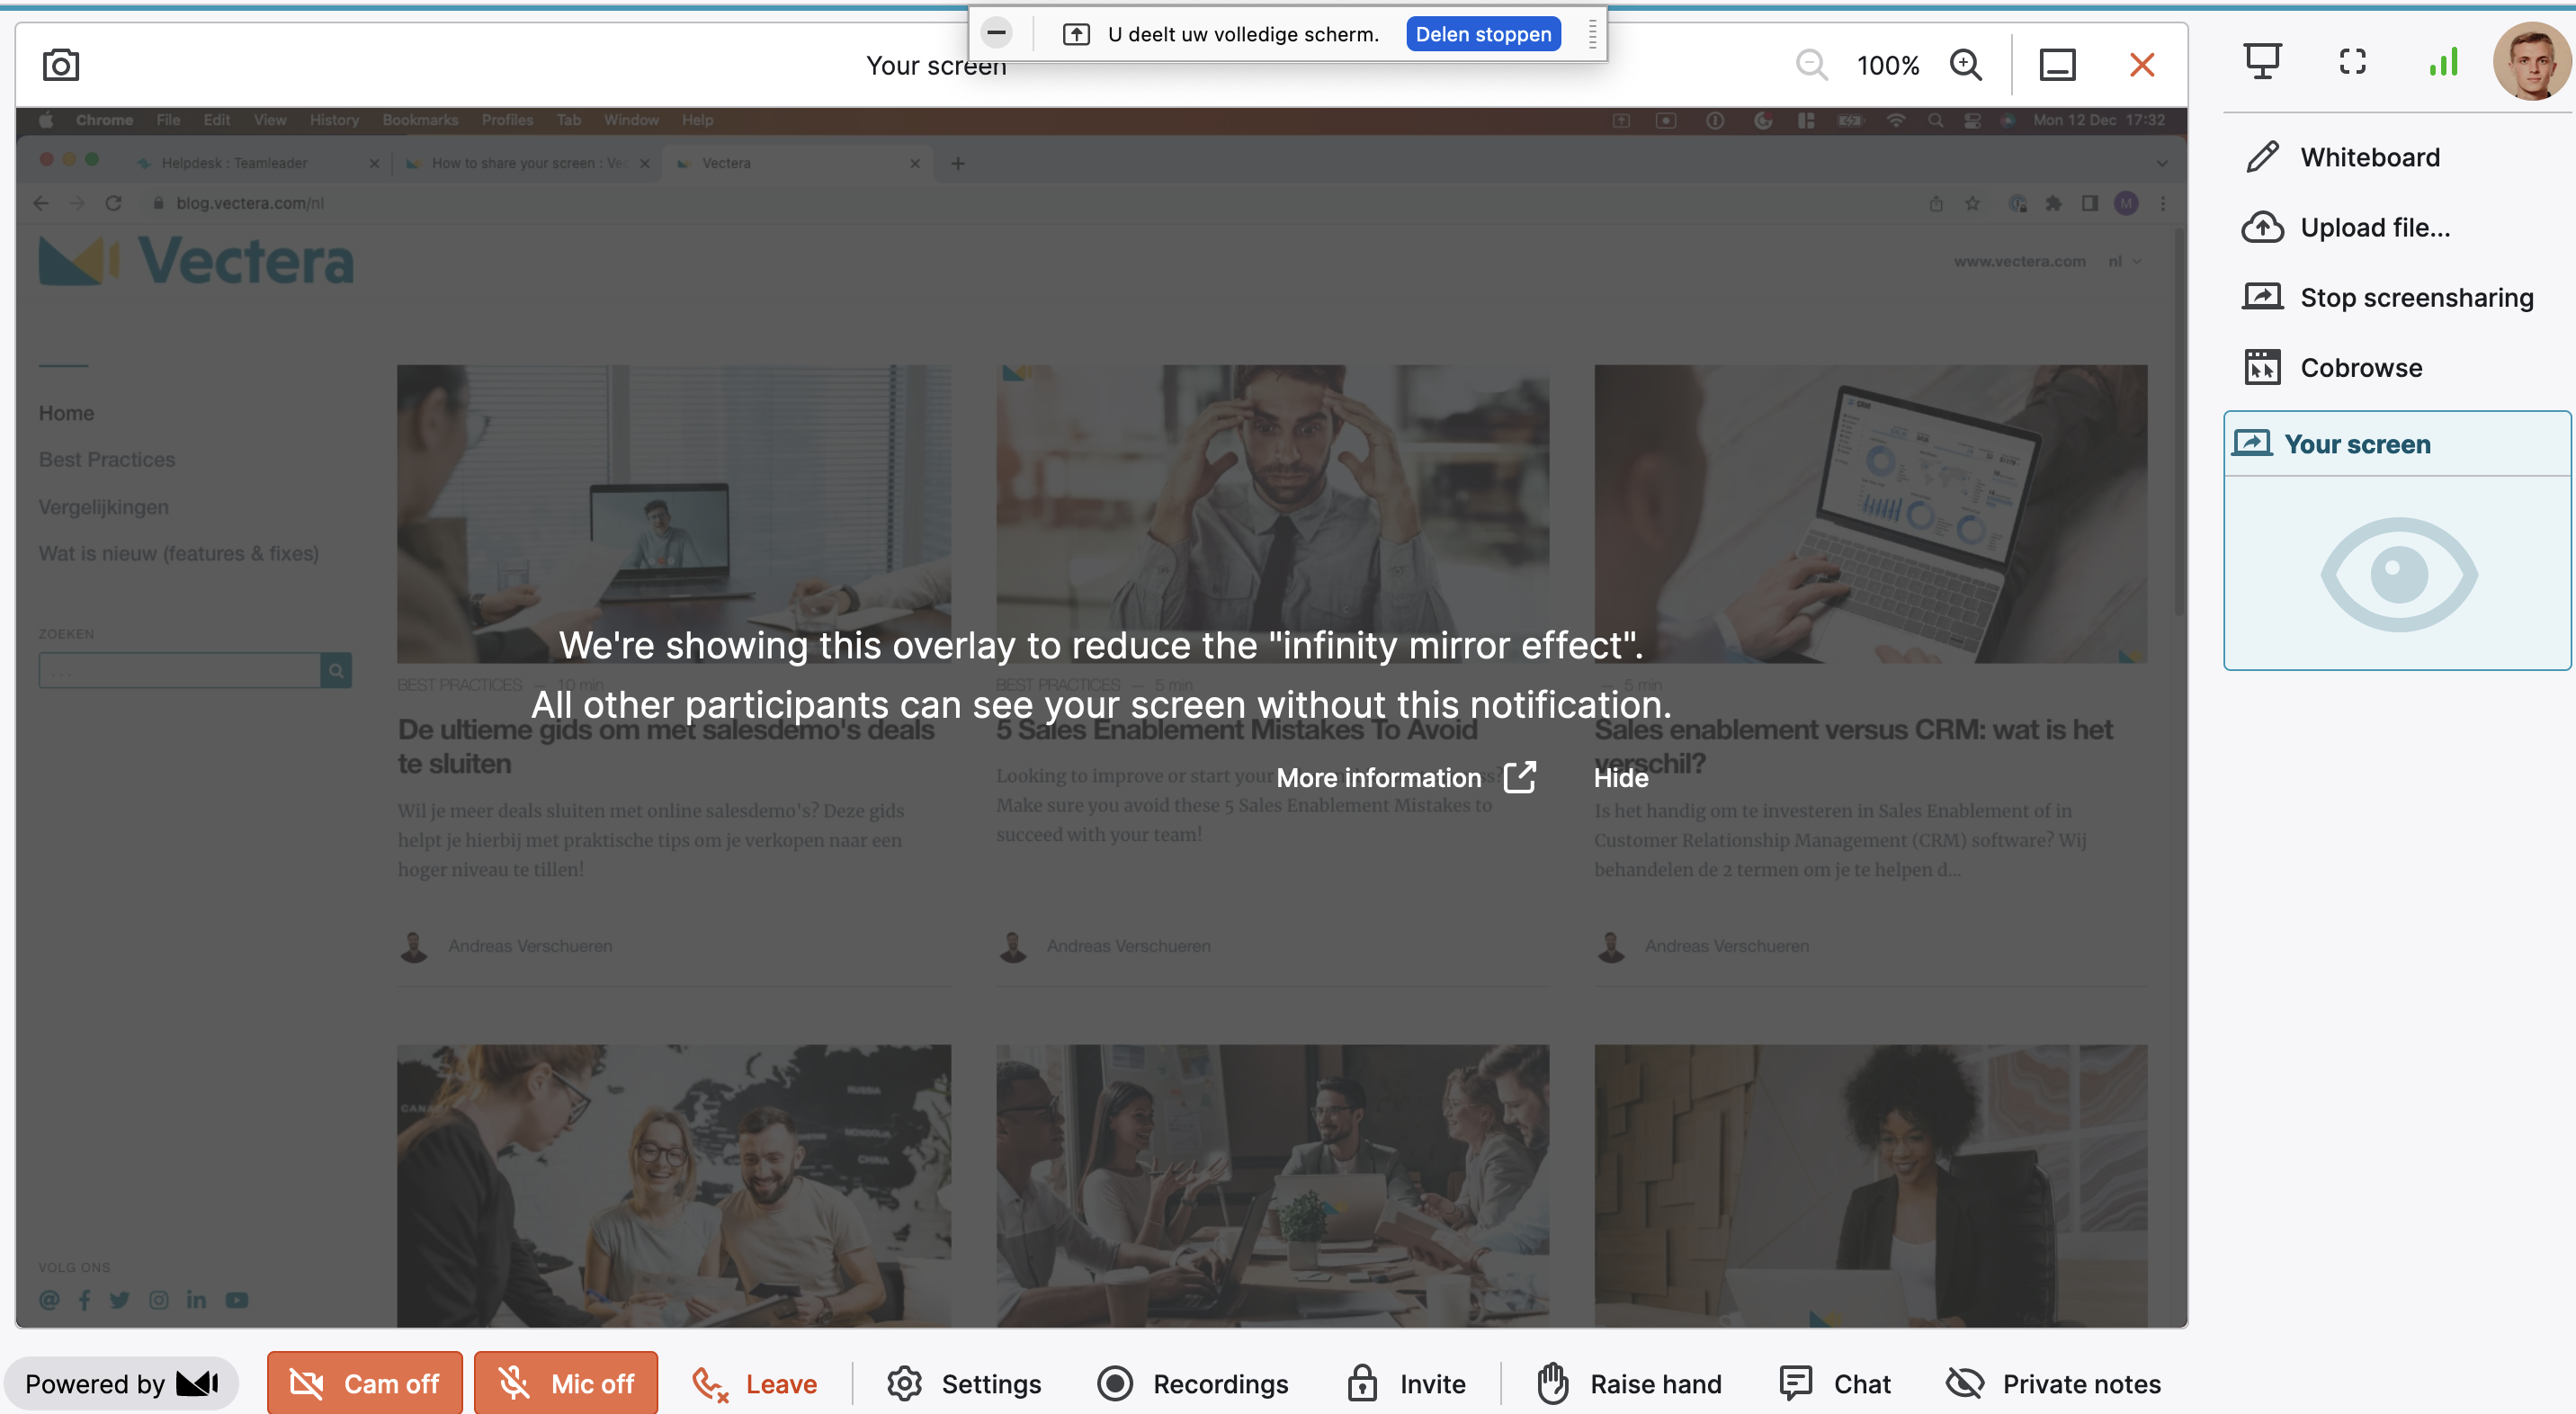Toggle the Cam off button
2576x1414 pixels.
pyautogui.click(x=365, y=1383)
